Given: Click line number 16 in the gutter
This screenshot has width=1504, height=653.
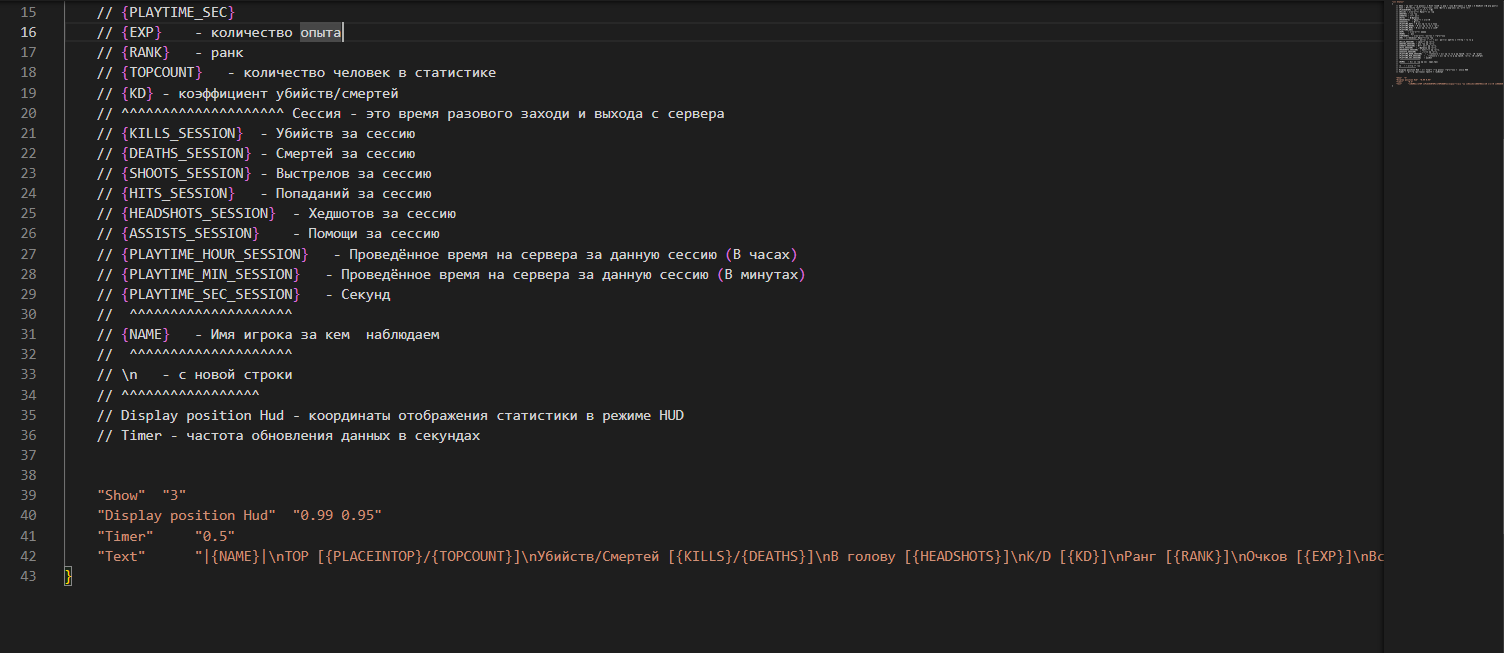Looking at the screenshot, I should 27,33.
